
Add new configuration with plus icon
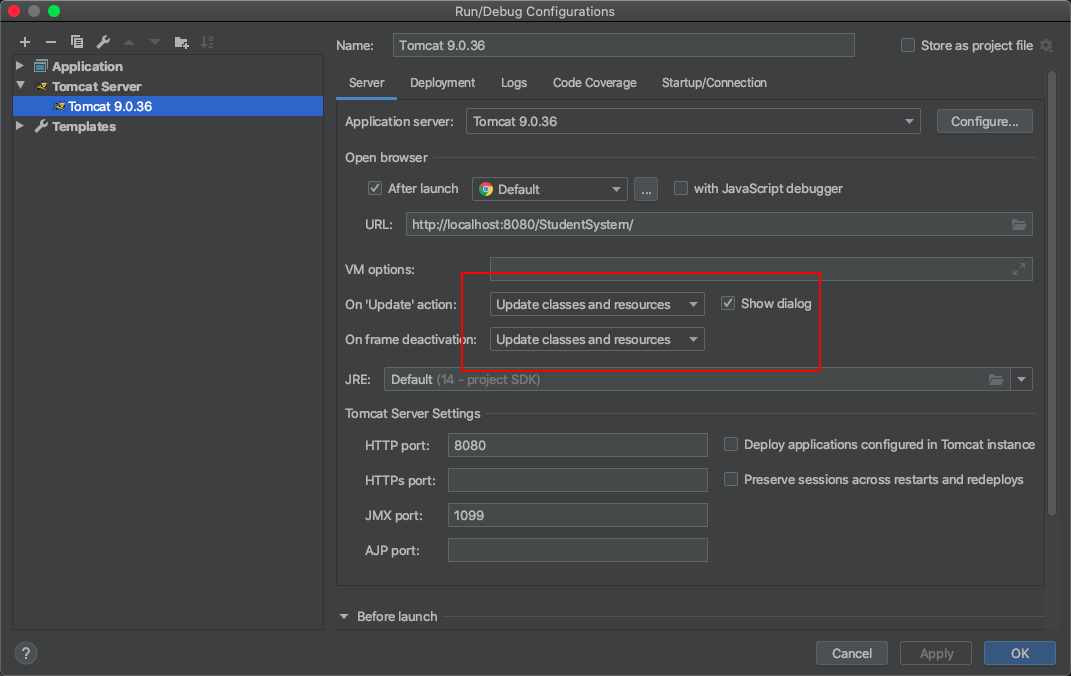[x=25, y=42]
